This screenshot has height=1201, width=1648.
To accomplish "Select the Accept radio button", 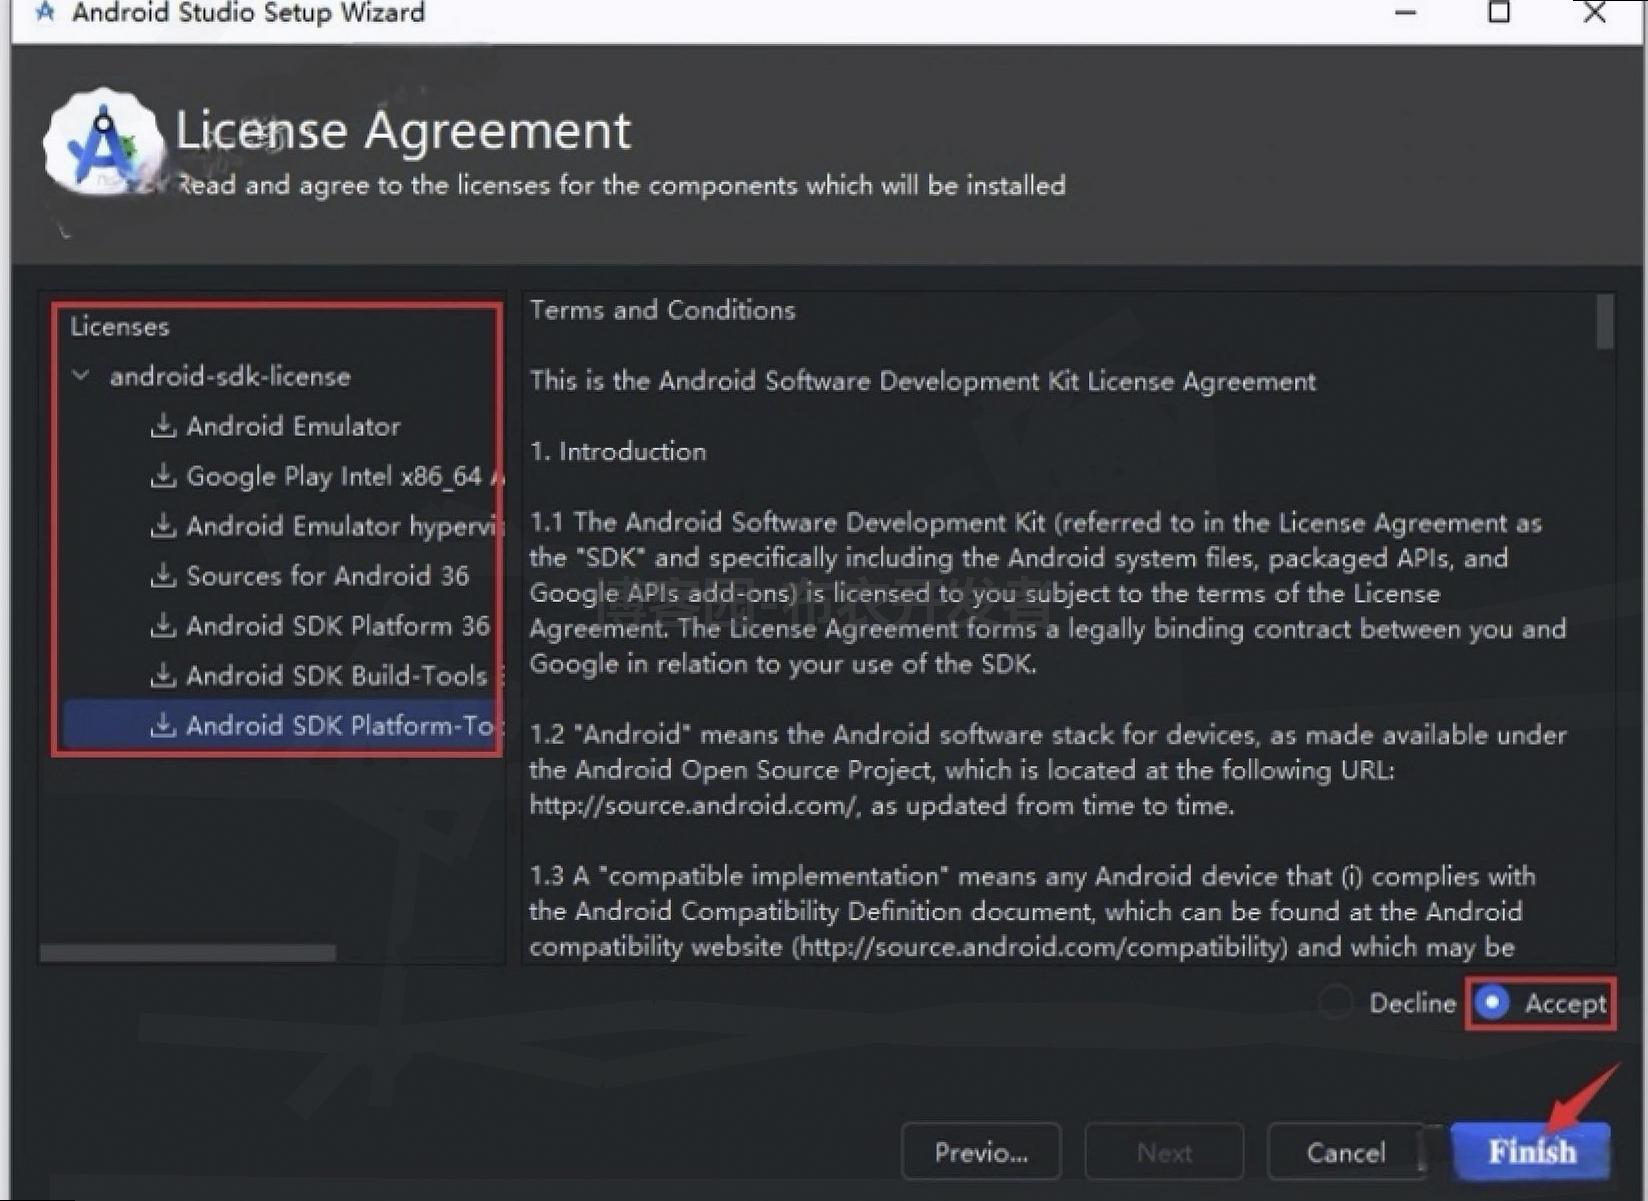I will point(1492,1002).
